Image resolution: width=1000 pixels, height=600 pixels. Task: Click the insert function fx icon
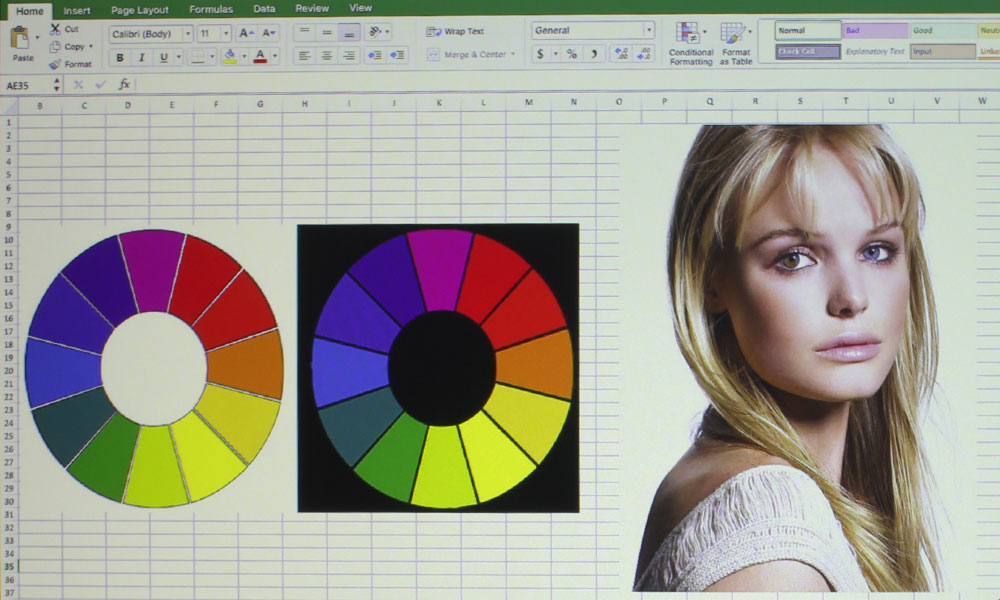click(x=124, y=85)
